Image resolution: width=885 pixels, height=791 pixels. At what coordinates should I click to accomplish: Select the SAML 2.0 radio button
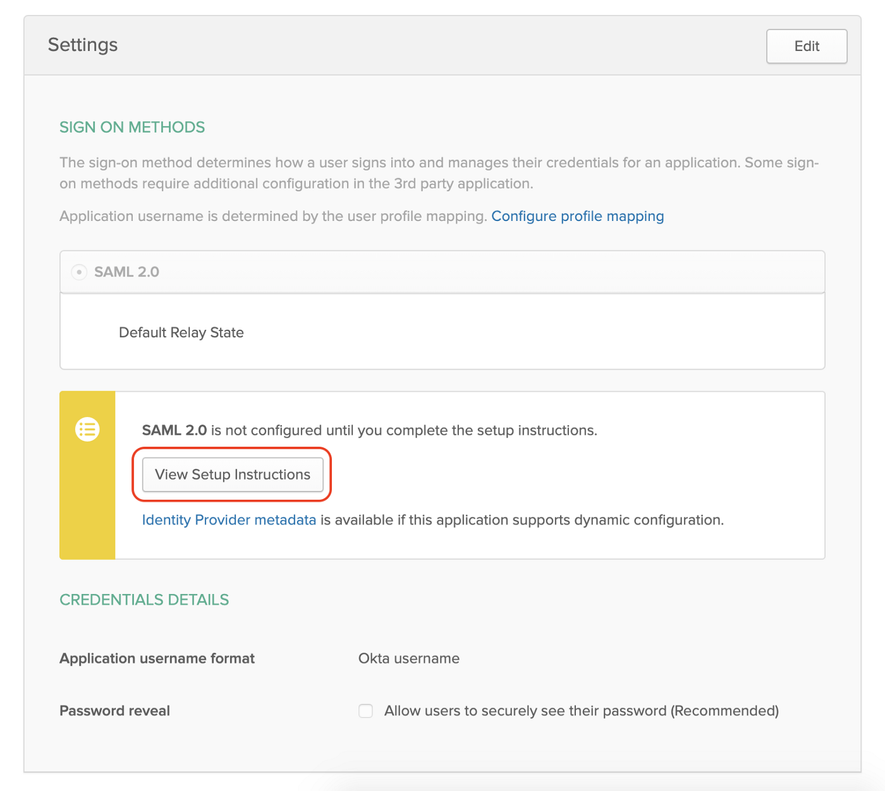(78, 271)
